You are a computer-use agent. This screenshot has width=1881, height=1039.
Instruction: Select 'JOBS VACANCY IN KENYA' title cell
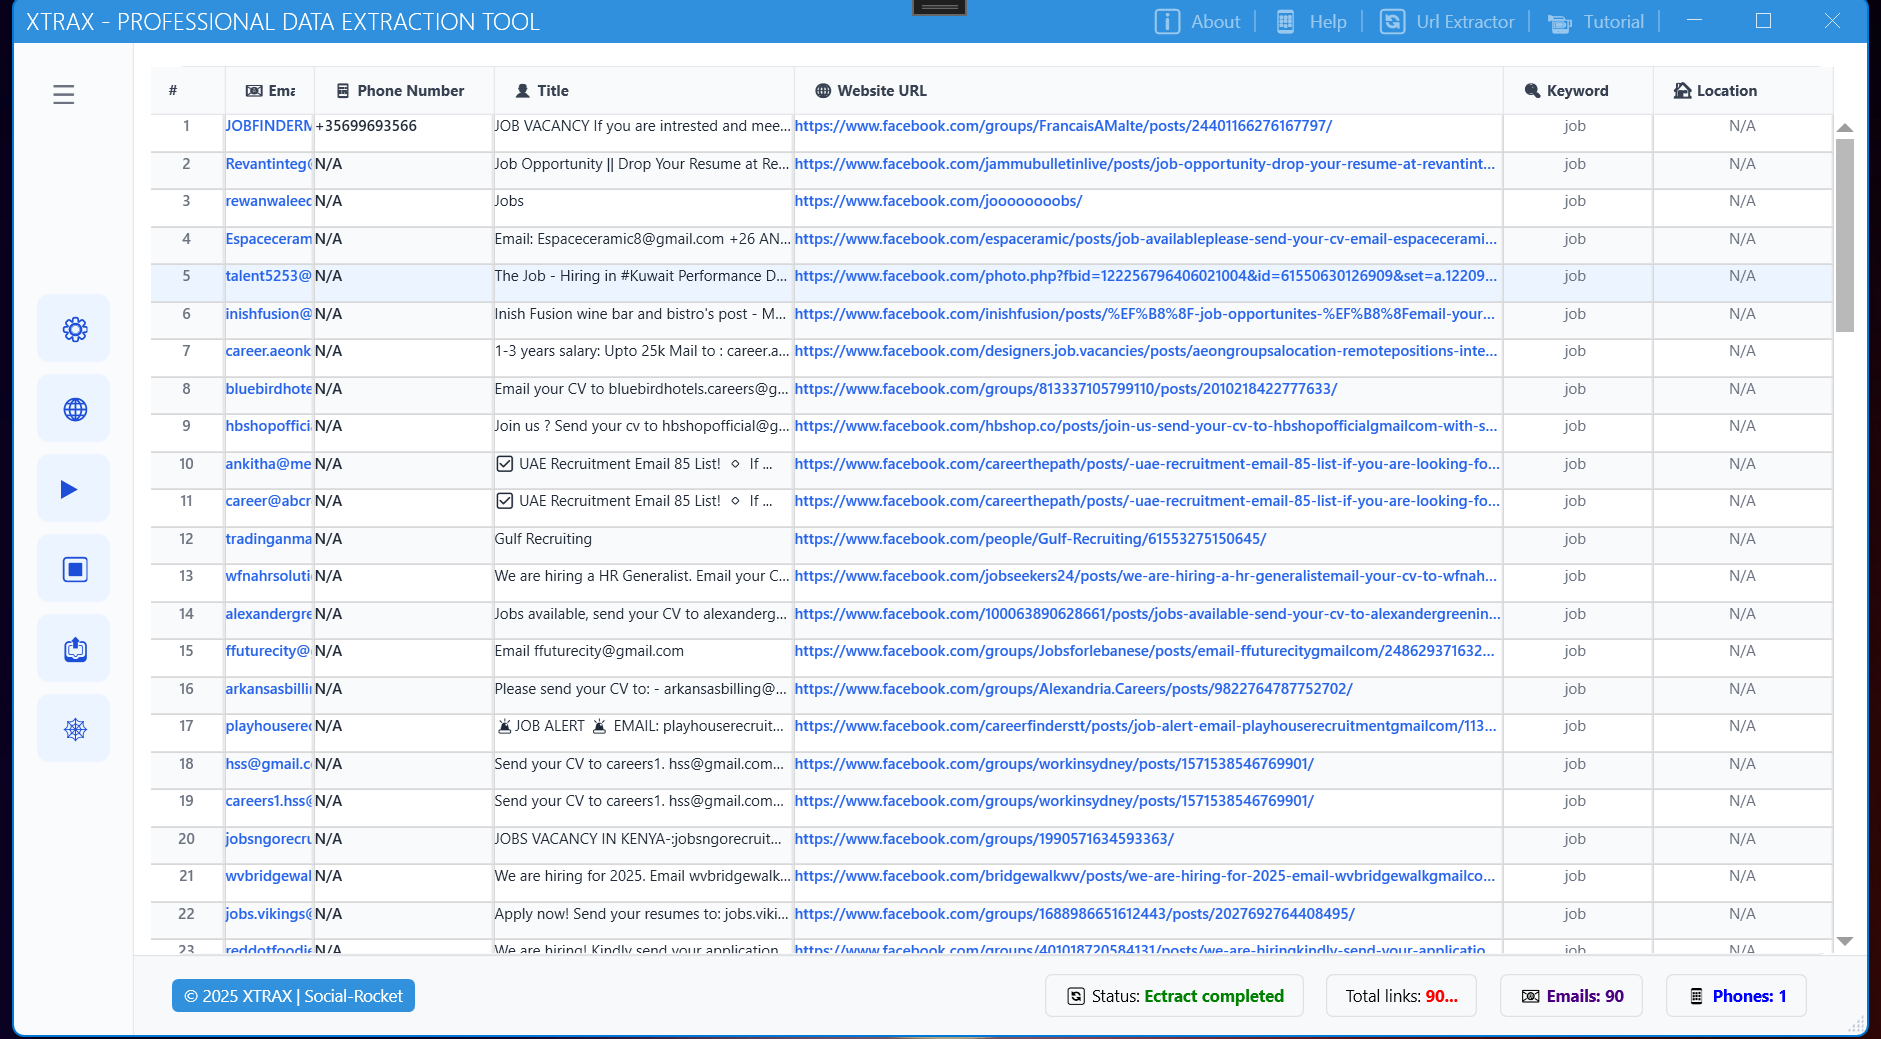638,839
